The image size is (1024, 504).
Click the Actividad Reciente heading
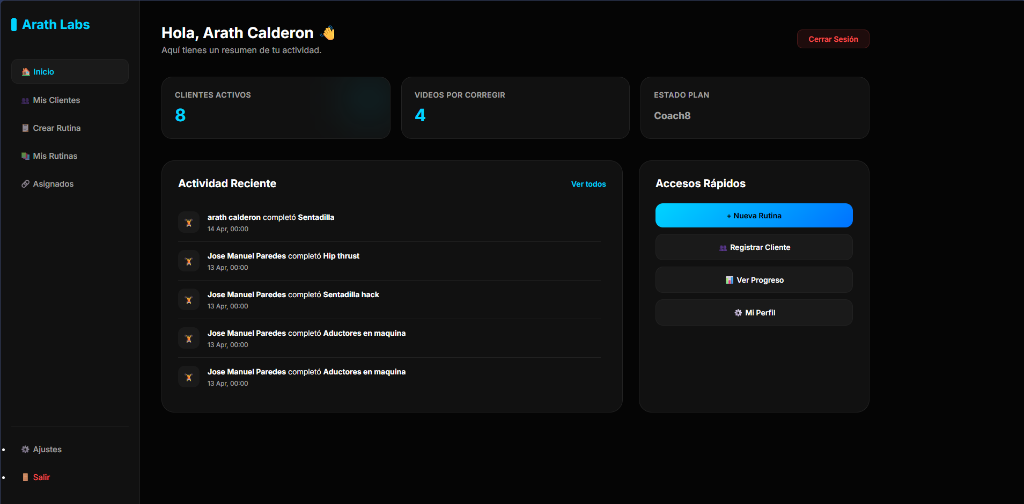pyautogui.click(x=227, y=183)
